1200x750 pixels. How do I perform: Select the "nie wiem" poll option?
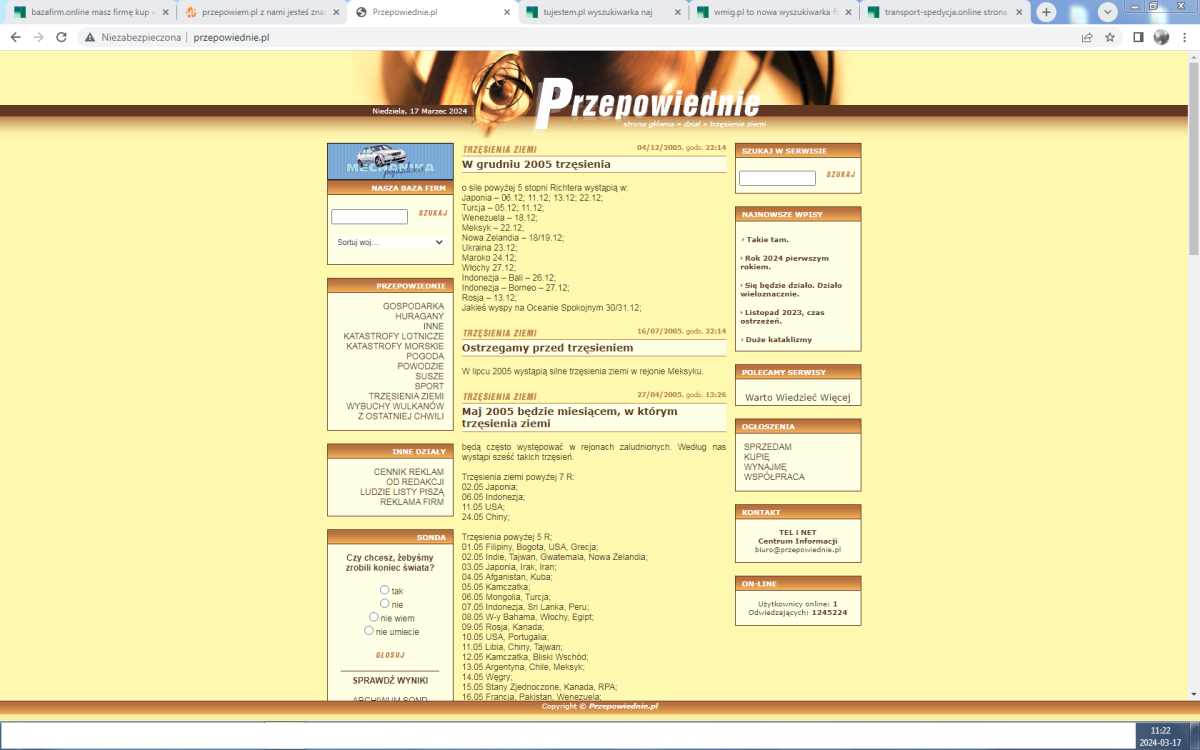[x=374, y=617]
